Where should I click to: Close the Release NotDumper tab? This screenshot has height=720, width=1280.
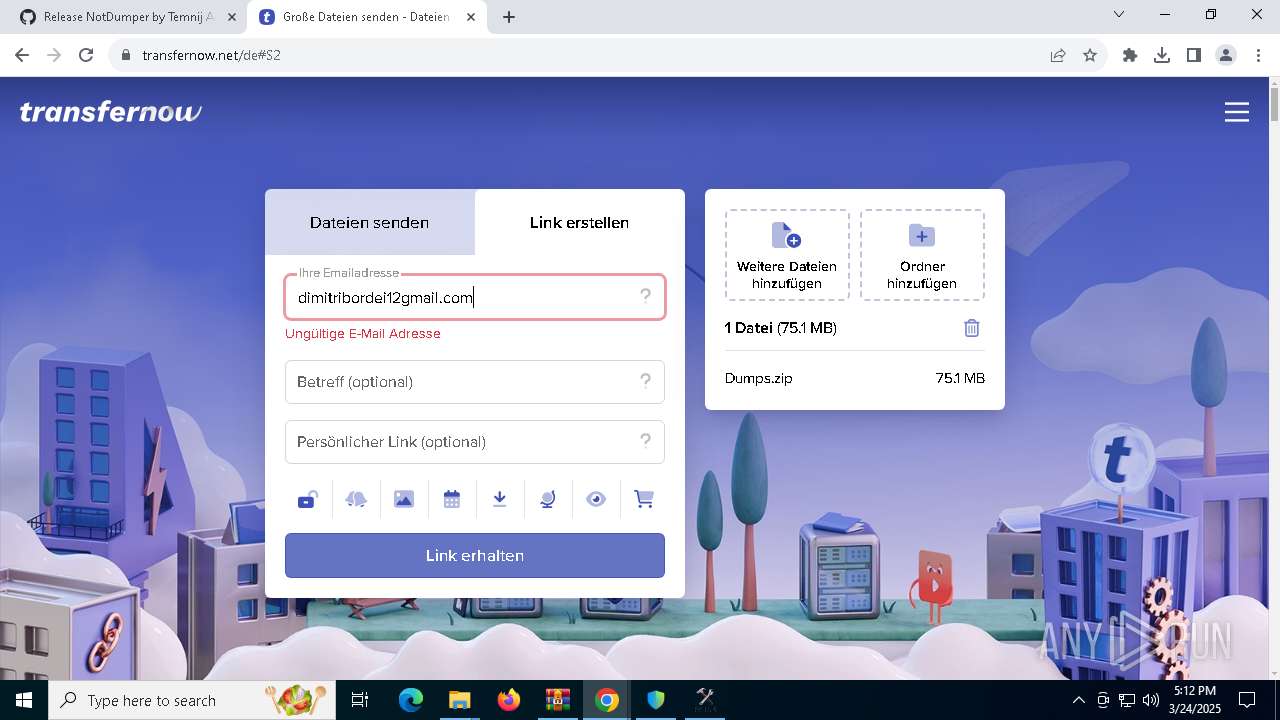click(x=231, y=17)
